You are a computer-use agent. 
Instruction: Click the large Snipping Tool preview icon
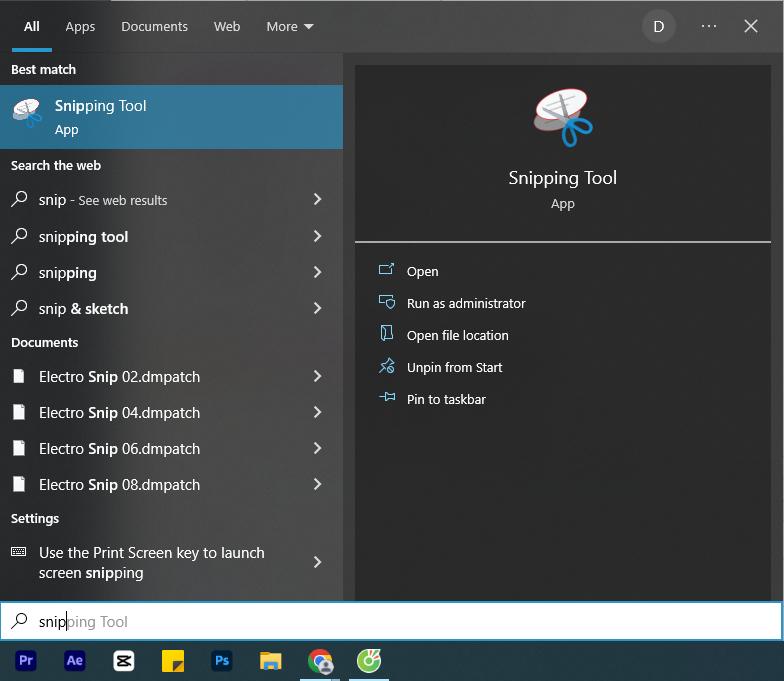click(x=562, y=118)
